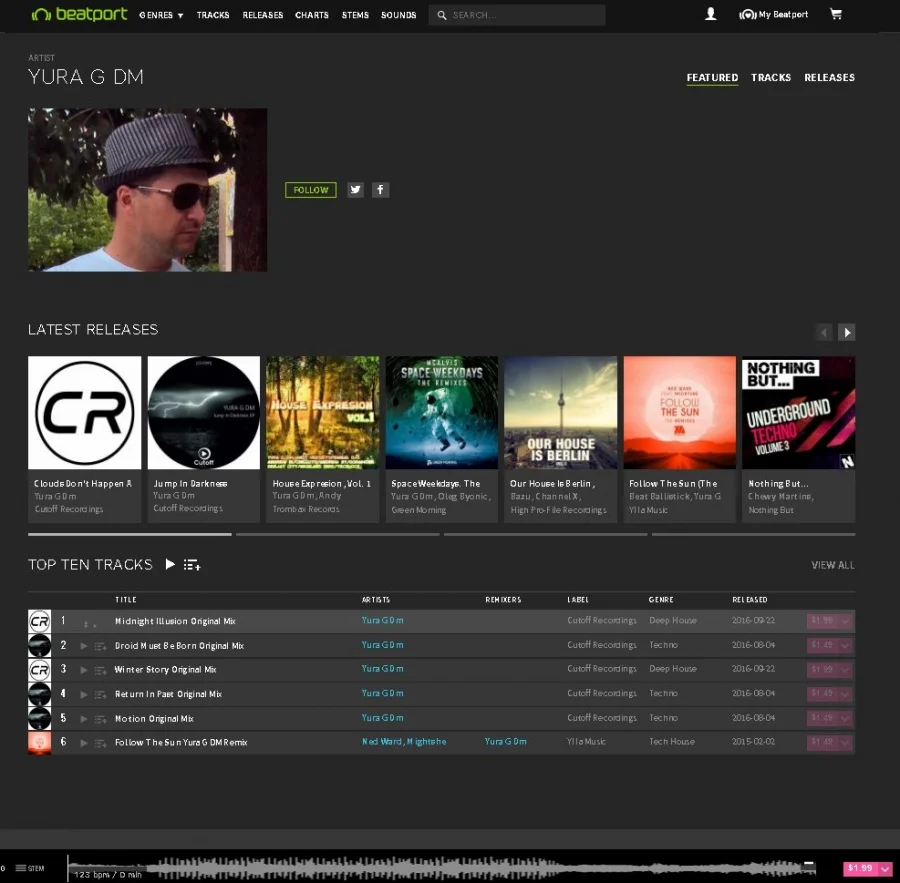
Task: Open Ned Ward, Mightshe artist link
Action: [404, 742]
